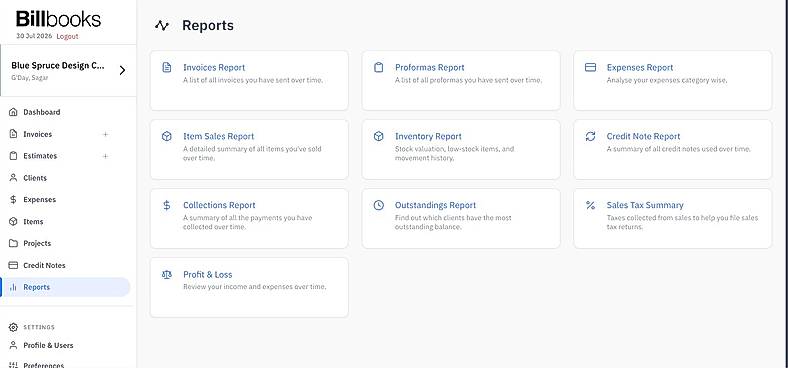Click the Invoices Report document icon
788x368 pixels.
167,67
